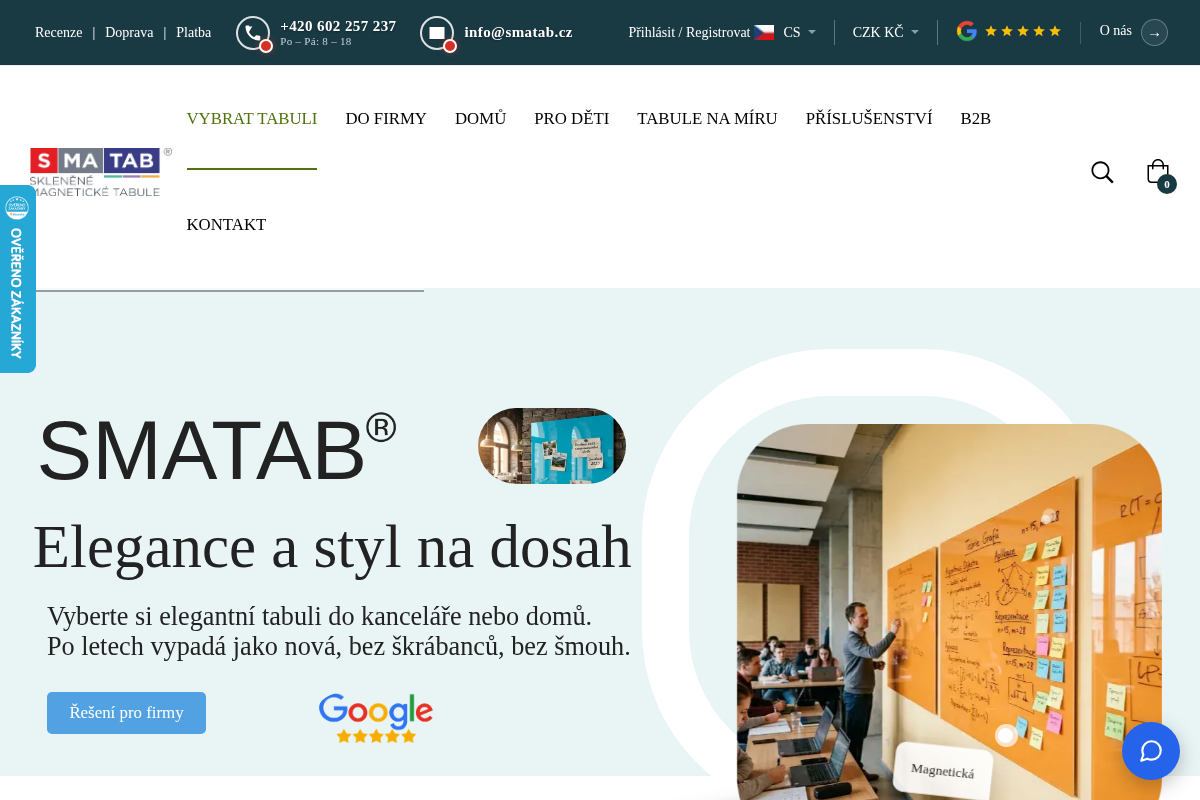The width and height of the screenshot is (1200, 800).
Task: Open the shopping cart icon
Action: pos(1158,172)
